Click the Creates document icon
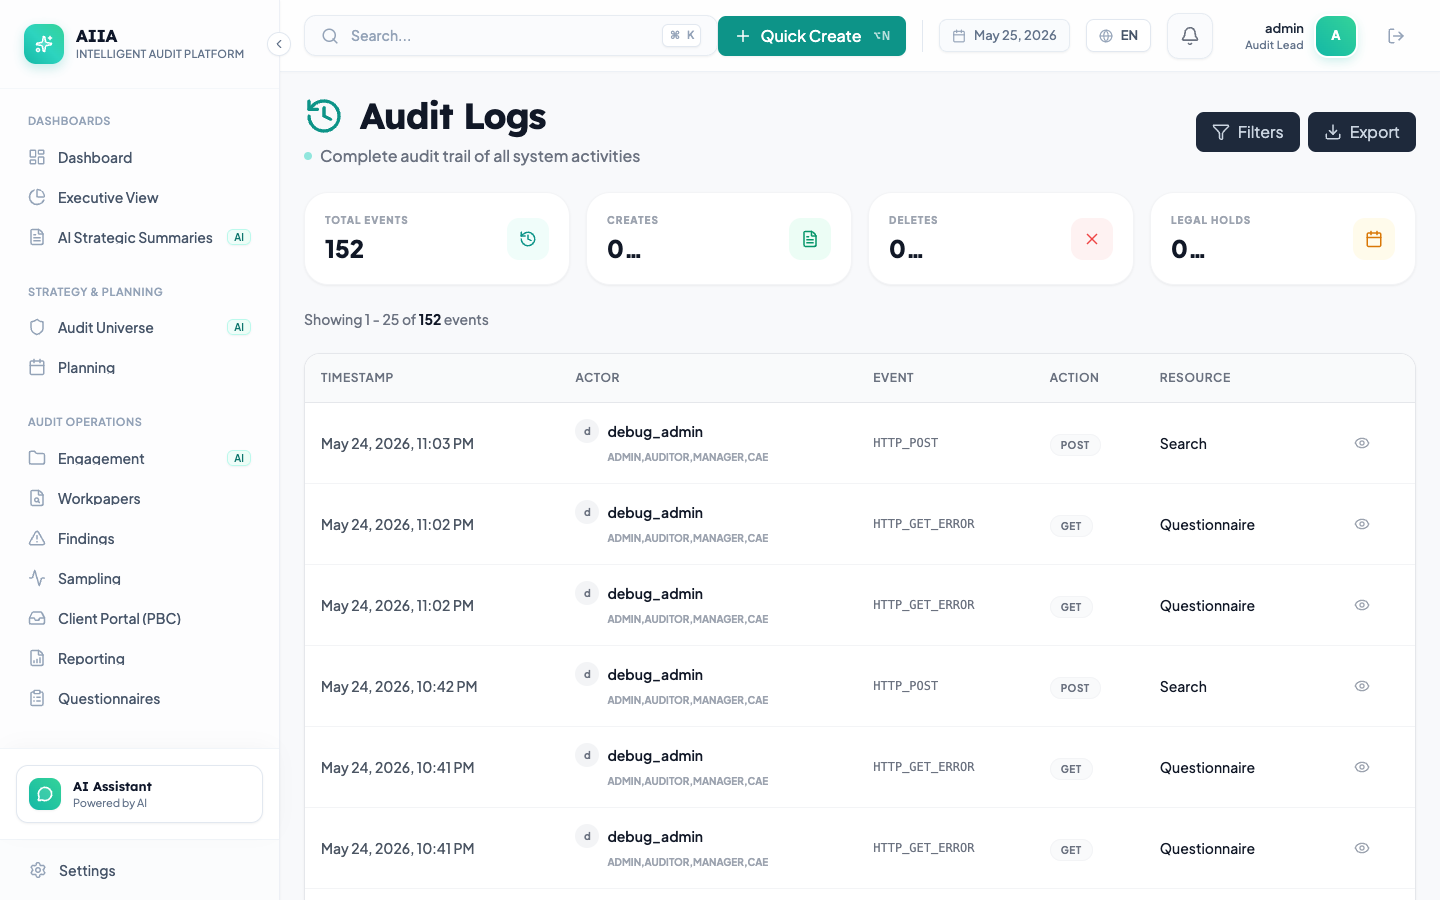The height and width of the screenshot is (900, 1440). (x=810, y=239)
